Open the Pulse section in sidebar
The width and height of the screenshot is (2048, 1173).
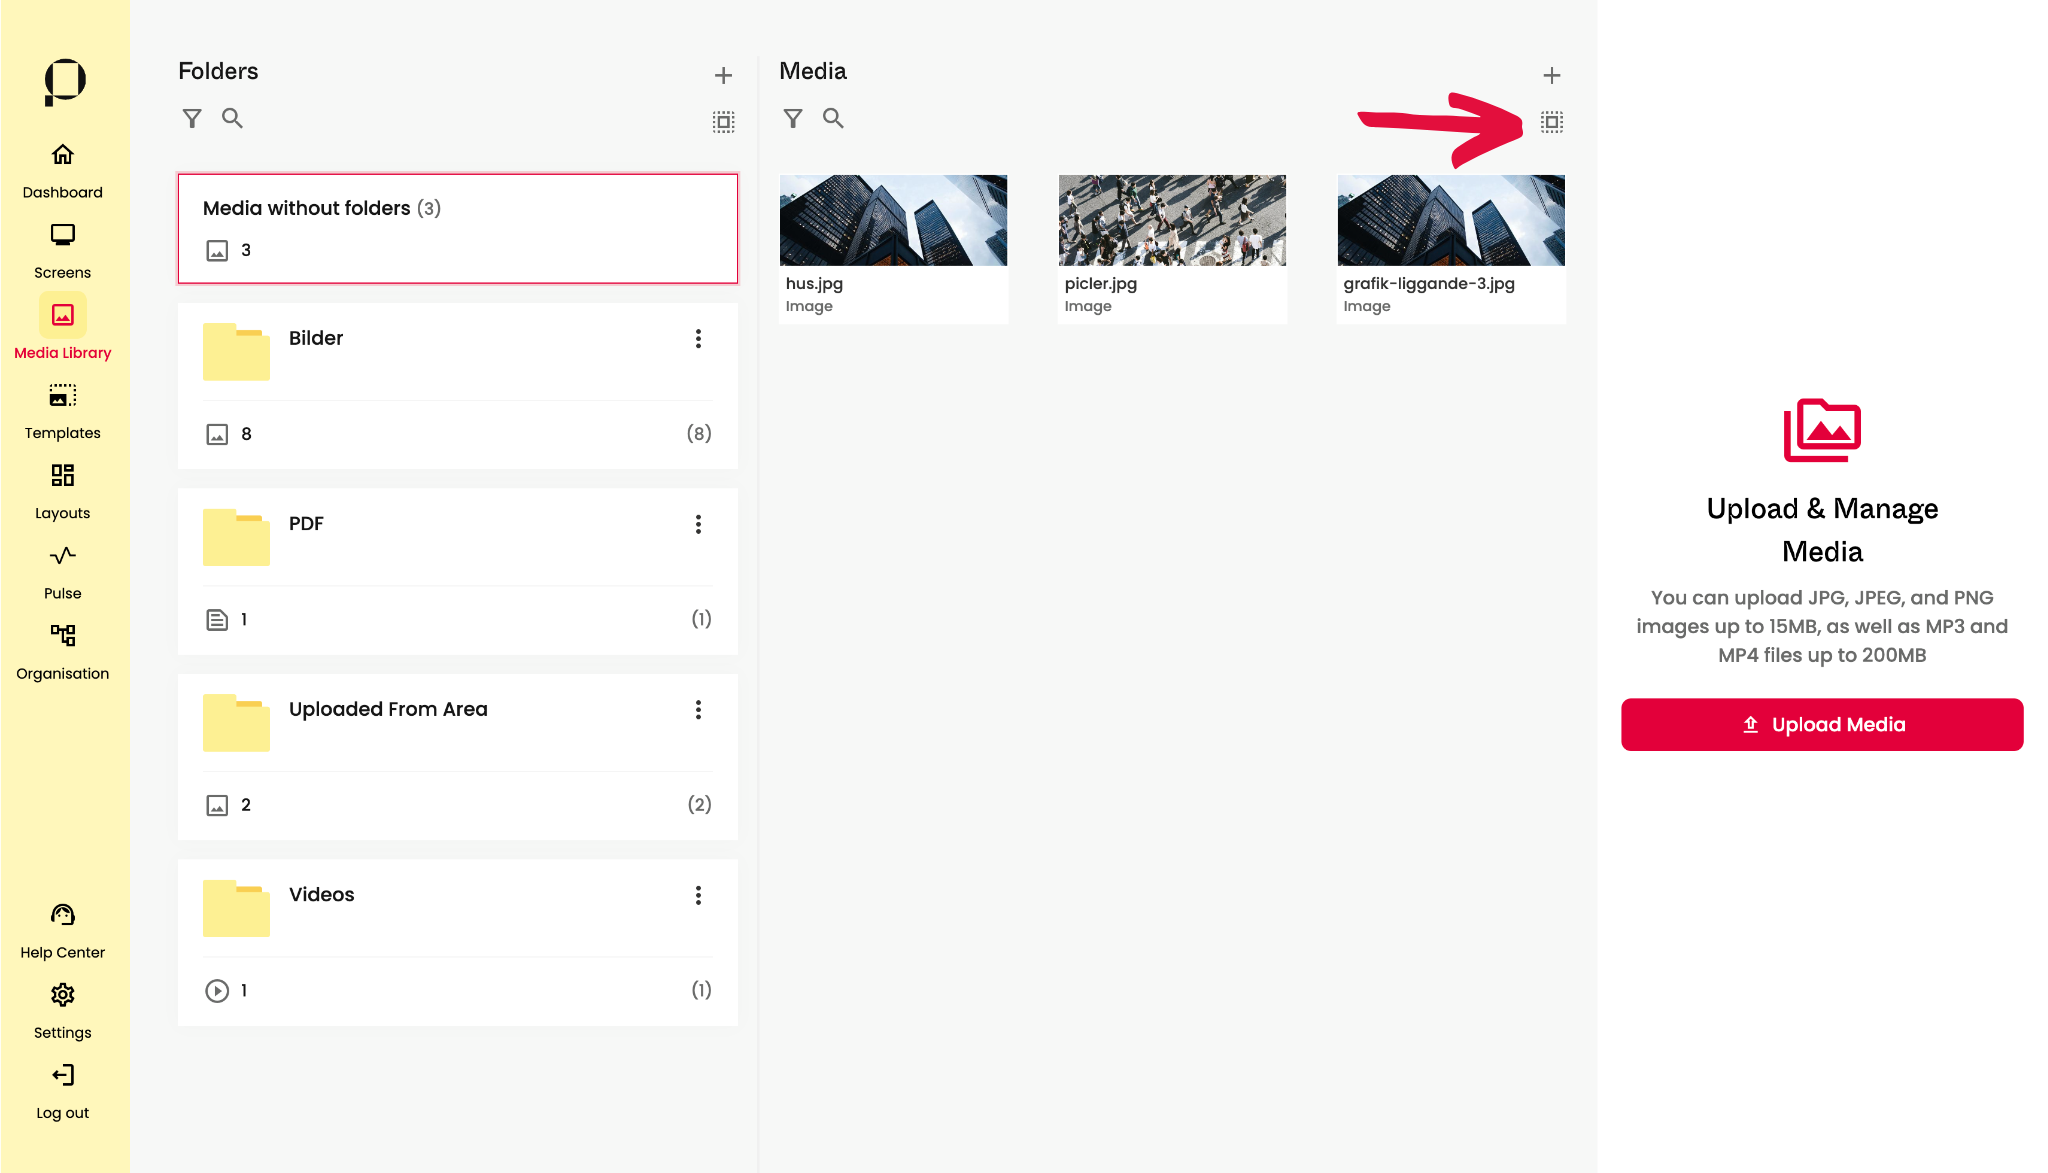[x=62, y=571]
